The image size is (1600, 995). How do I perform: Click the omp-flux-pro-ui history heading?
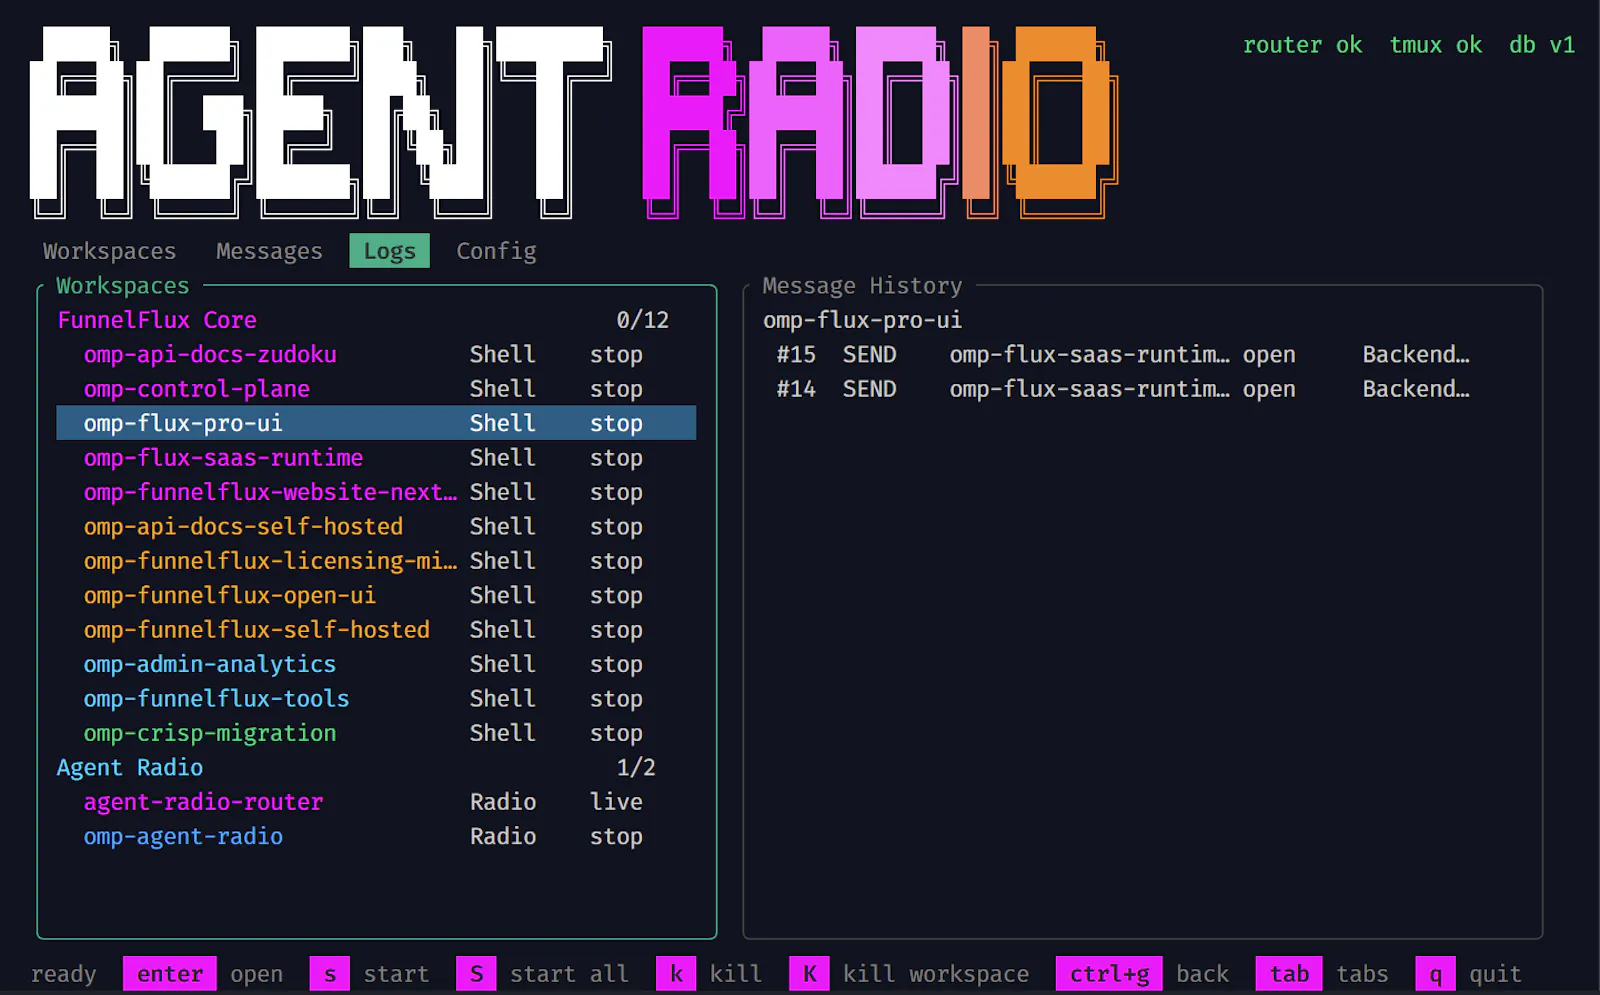tap(862, 320)
